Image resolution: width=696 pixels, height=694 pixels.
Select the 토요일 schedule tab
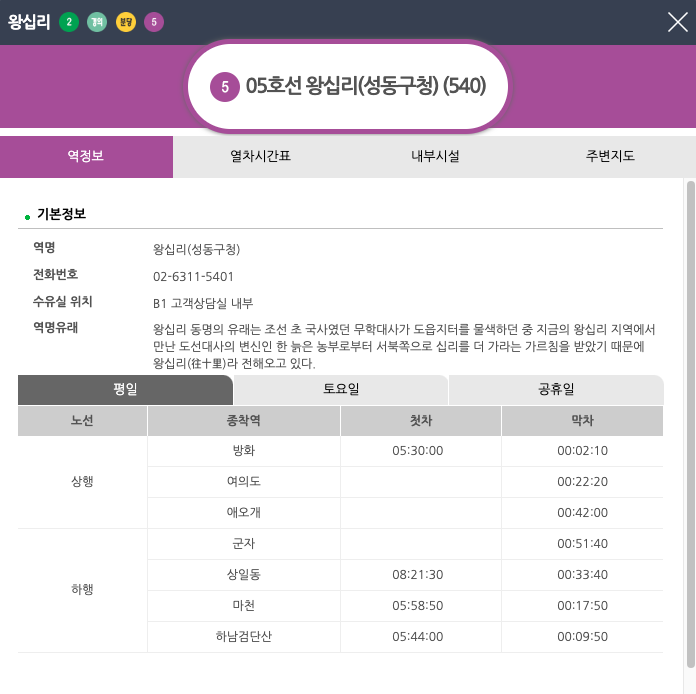click(341, 389)
